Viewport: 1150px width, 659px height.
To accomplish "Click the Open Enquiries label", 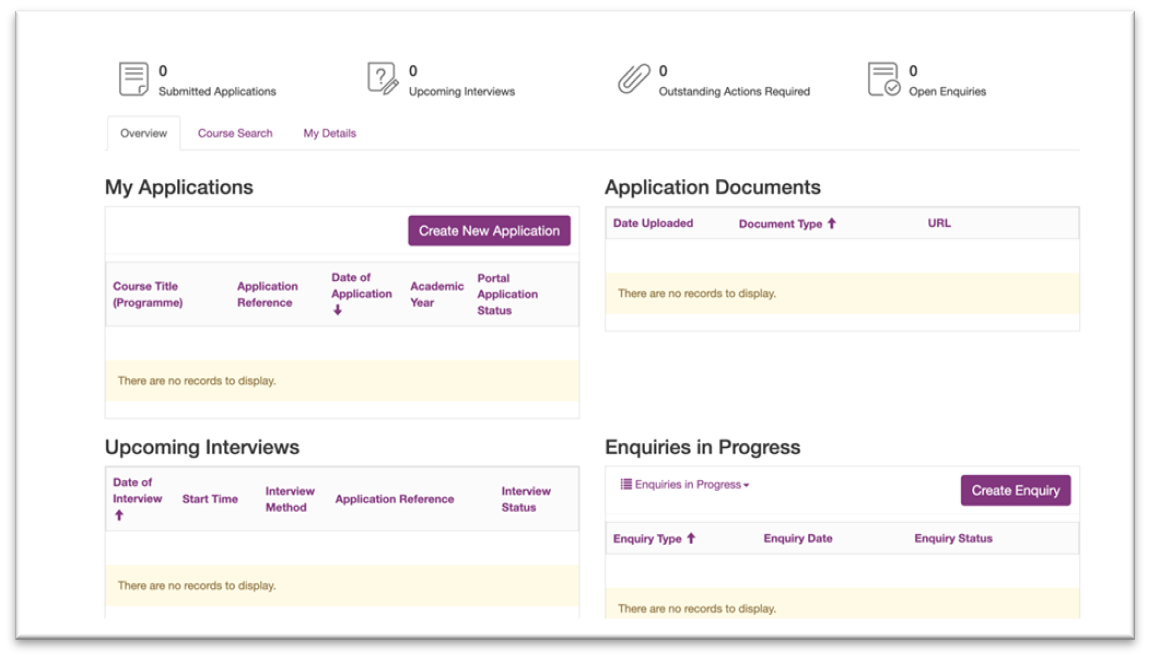I will click(x=948, y=92).
